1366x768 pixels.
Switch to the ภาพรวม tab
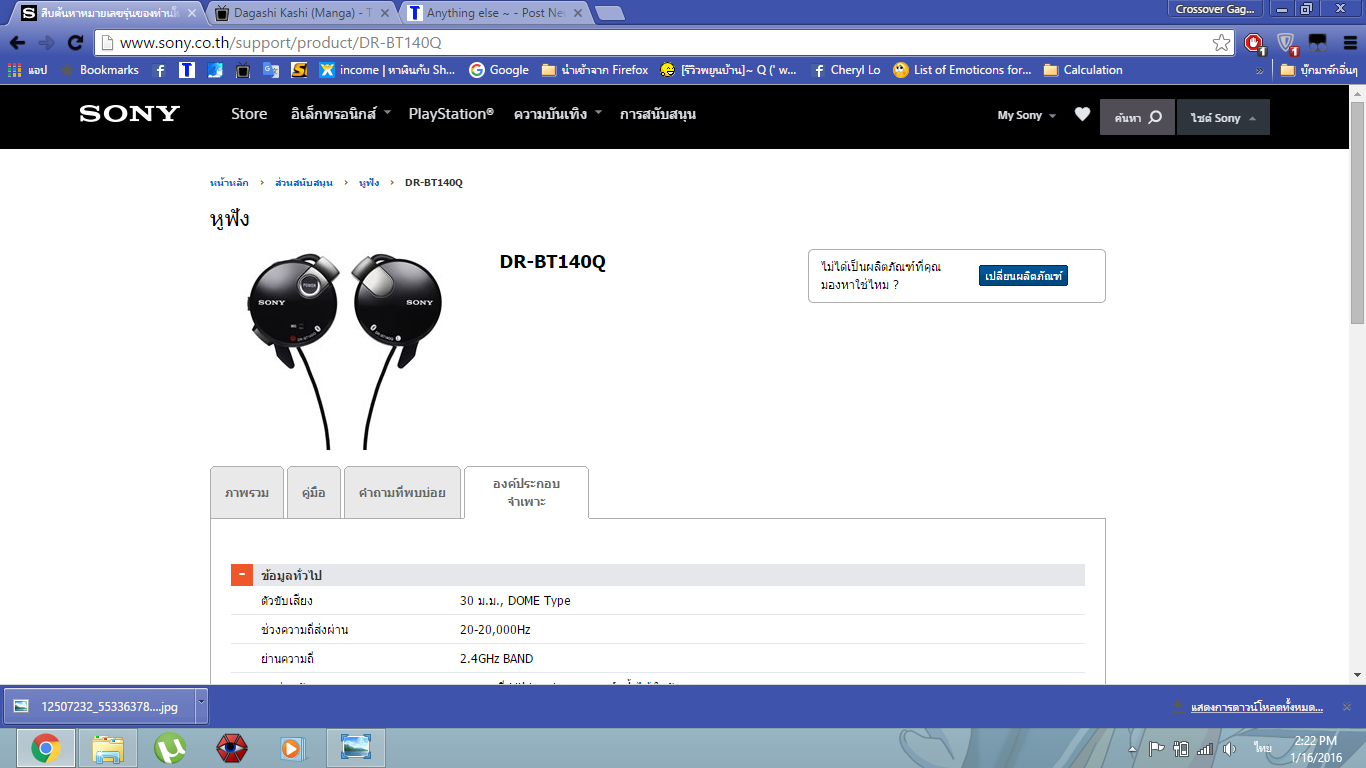coord(247,493)
